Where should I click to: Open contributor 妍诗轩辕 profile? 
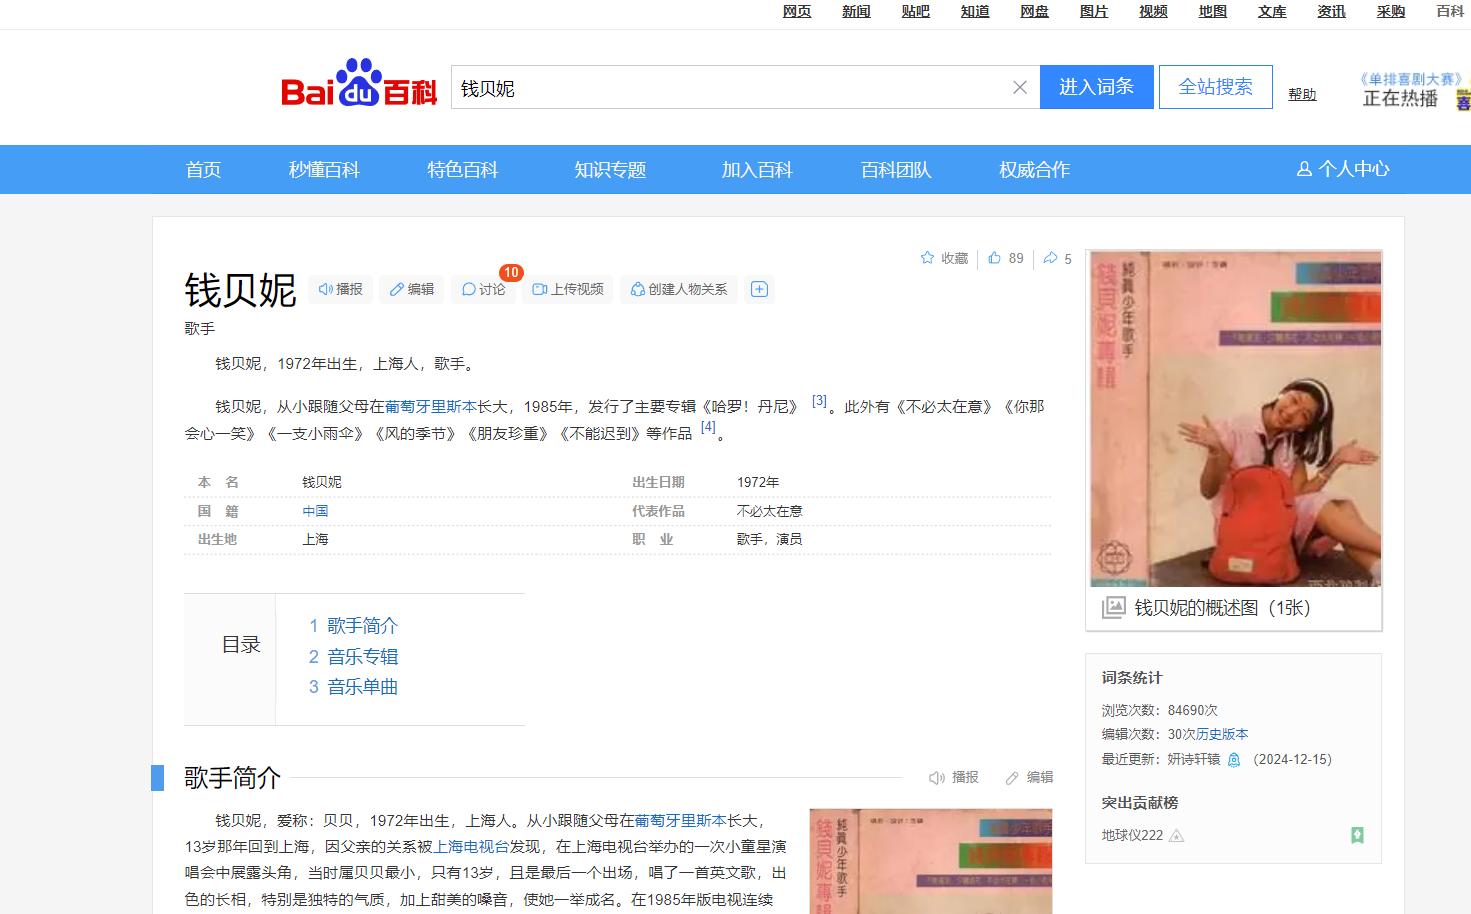(x=1194, y=760)
